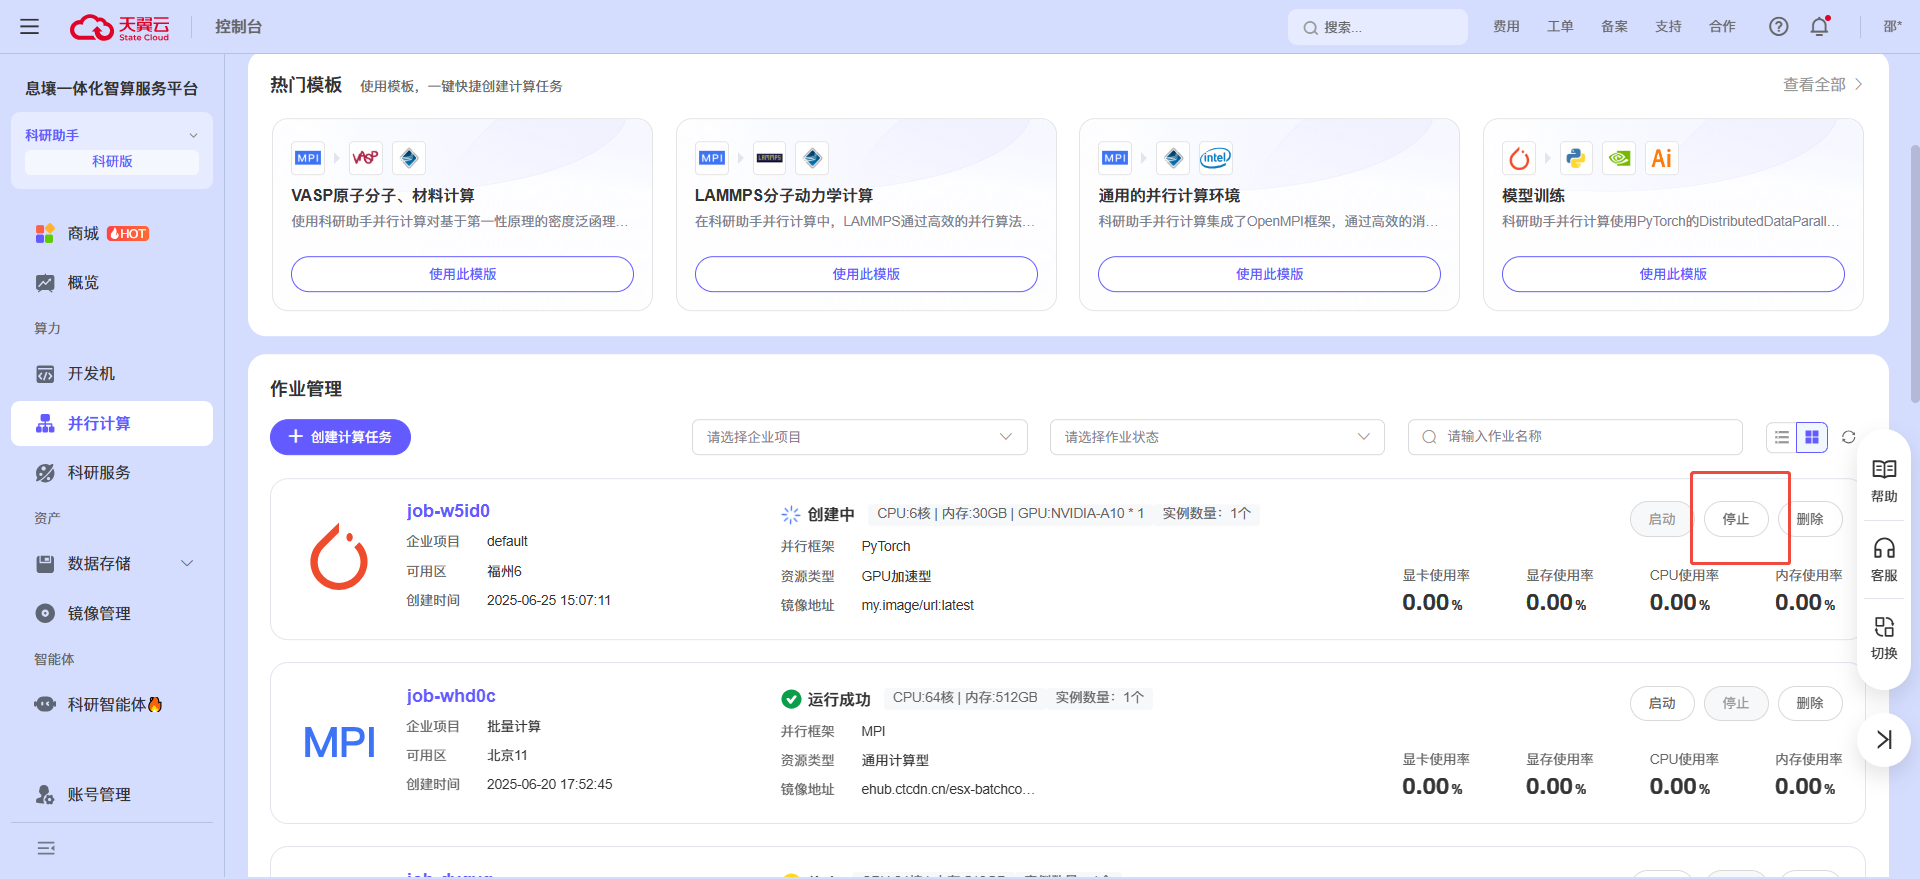Focus the top search box
1920x879 pixels.
click(x=1378, y=27)
